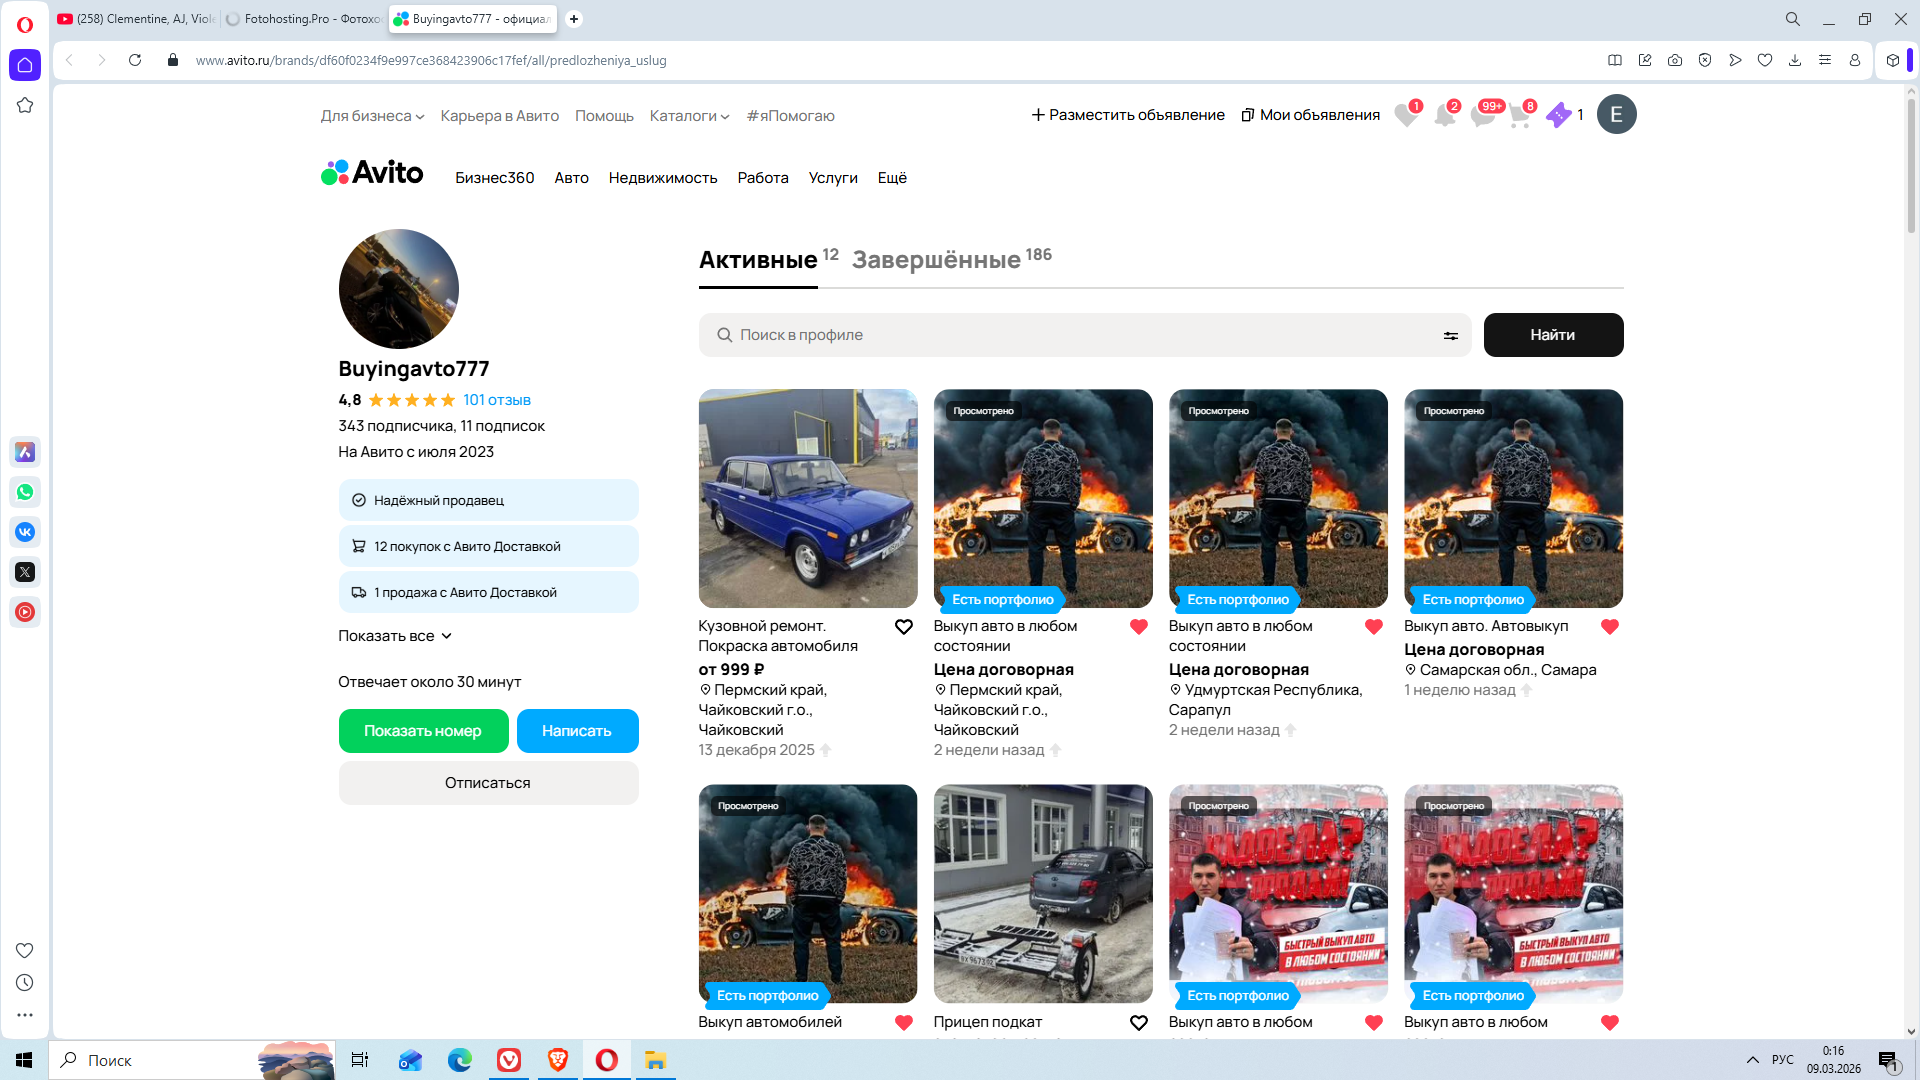The width and height of the screenshot is (1920, 1080).
Task: Open VK messenger in Opera sidebar
Action: point(25,532)
